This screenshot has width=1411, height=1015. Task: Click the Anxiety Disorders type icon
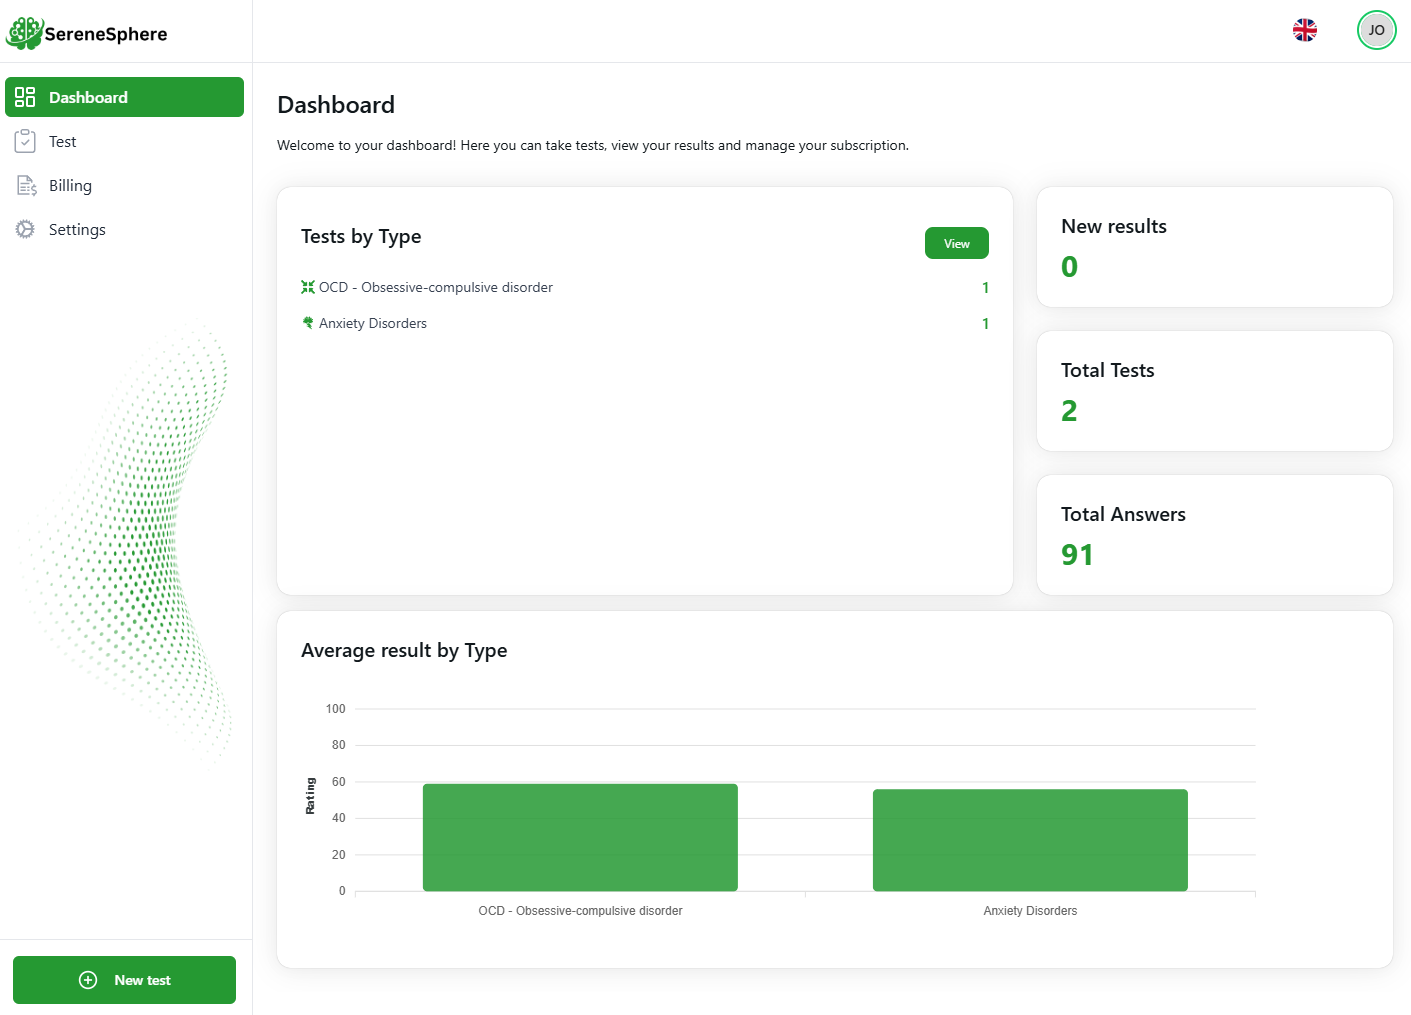coord(308,323)
